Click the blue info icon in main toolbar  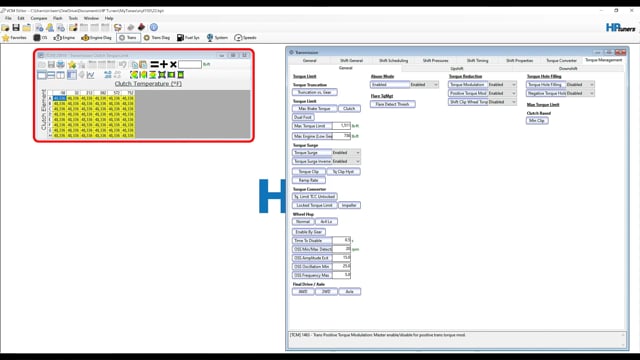[153, 27]
